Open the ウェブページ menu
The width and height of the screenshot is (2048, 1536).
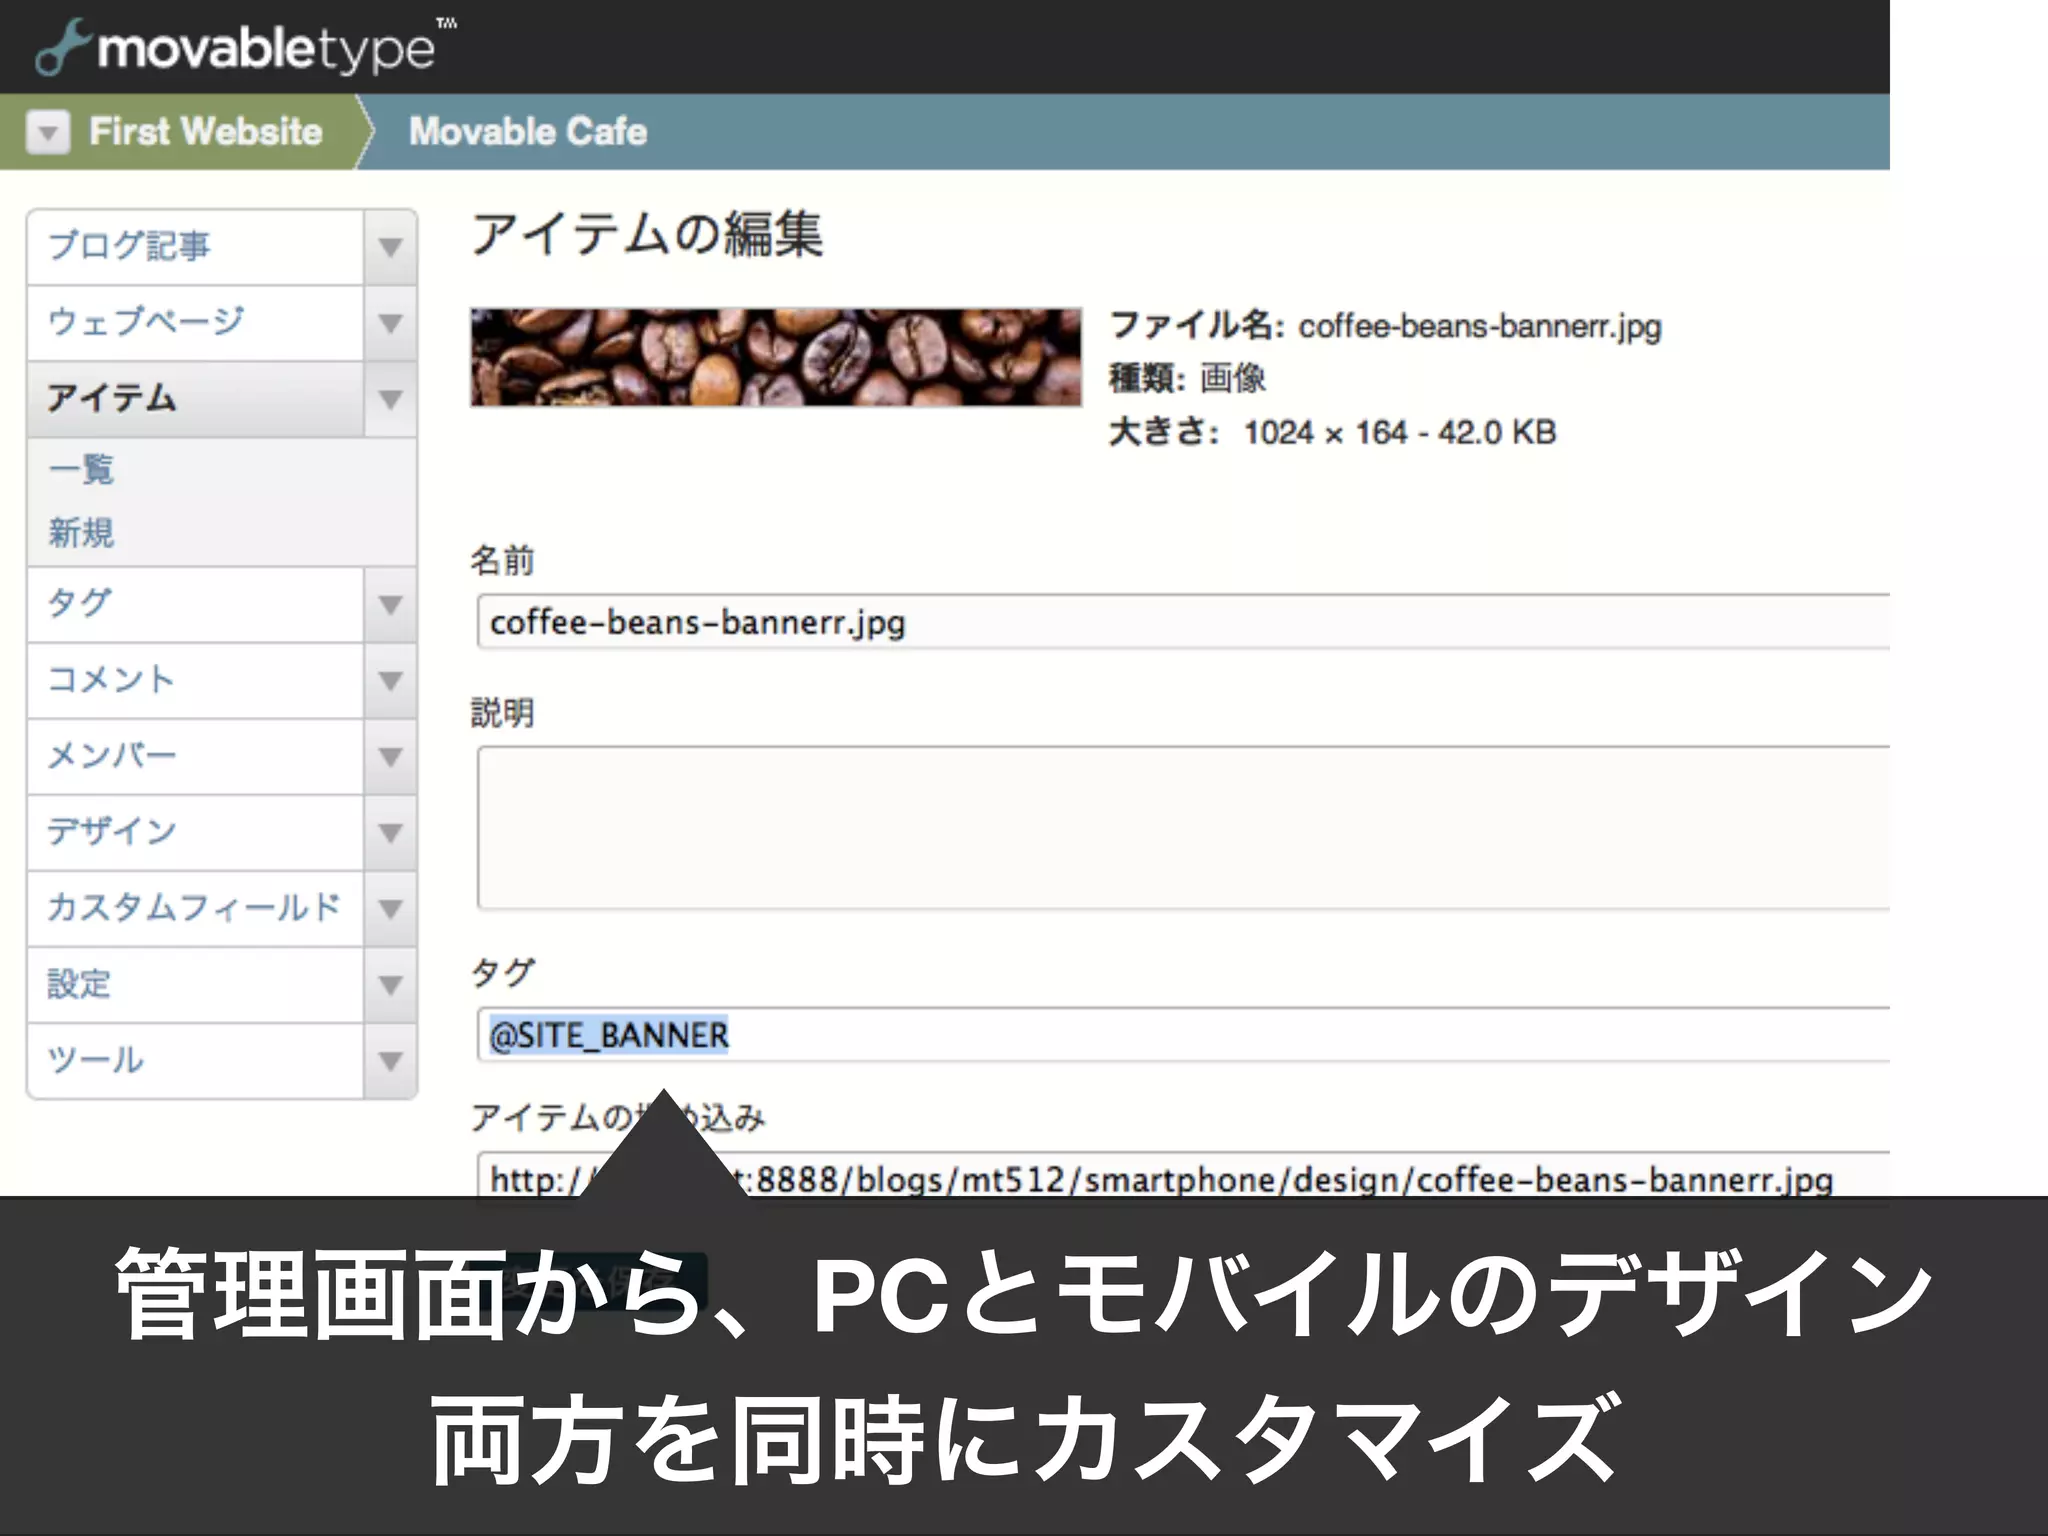[195, 322]
